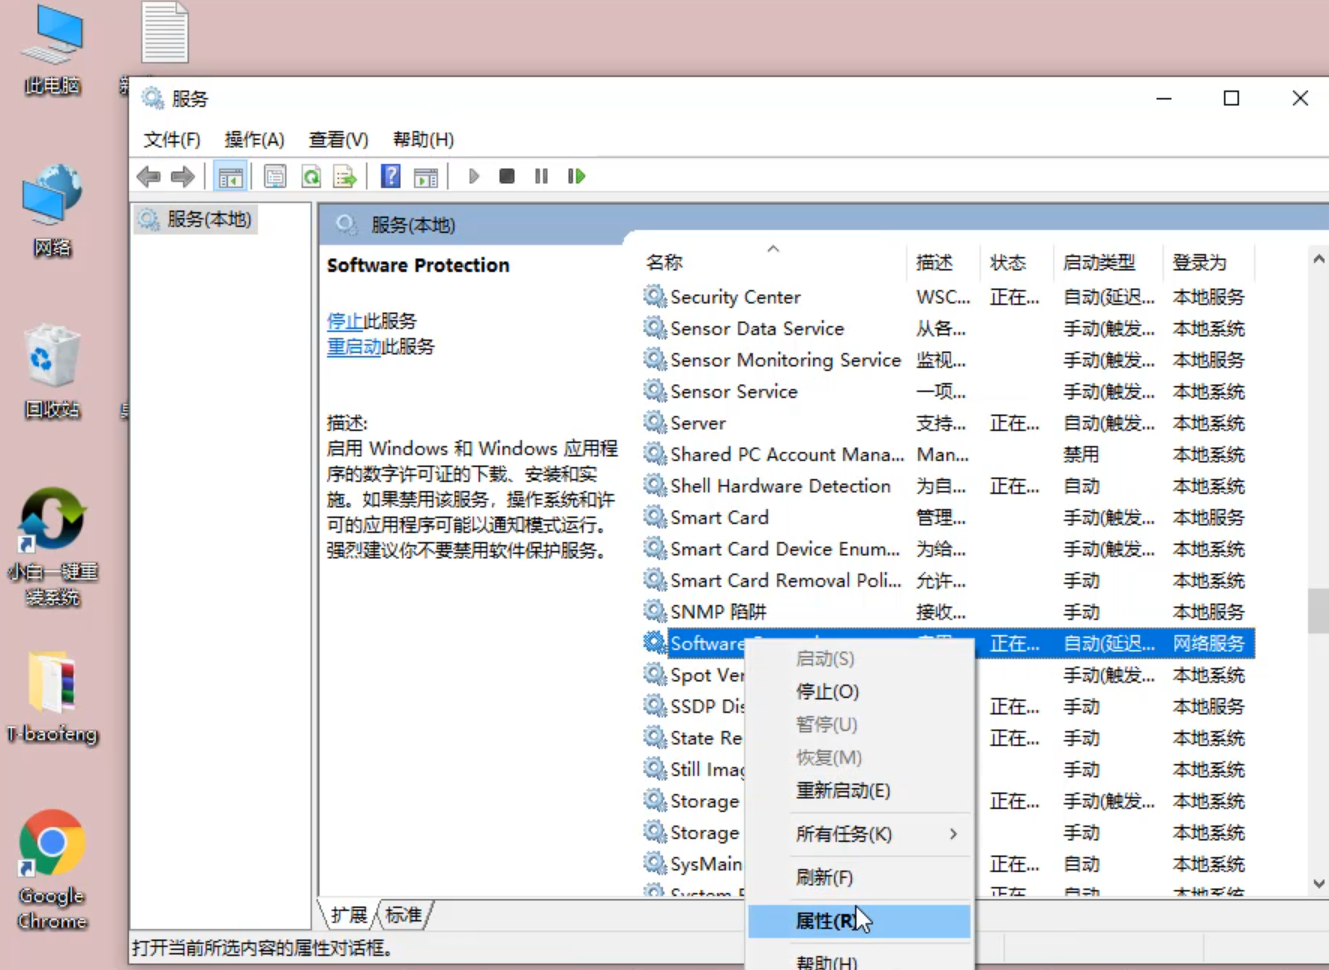This screenshot has height=970, width=1329.
Task: Click the 启动类型 column header
Action: tap(1099, 263)
